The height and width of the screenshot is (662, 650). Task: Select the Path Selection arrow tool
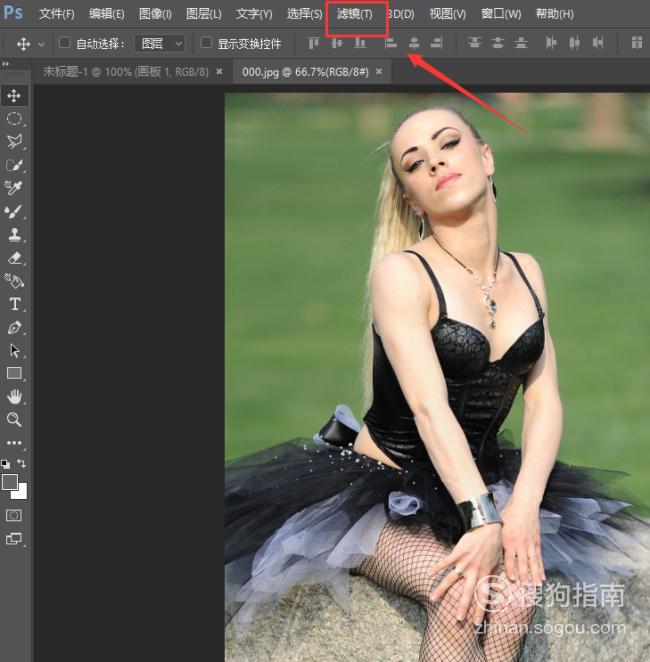14,350
